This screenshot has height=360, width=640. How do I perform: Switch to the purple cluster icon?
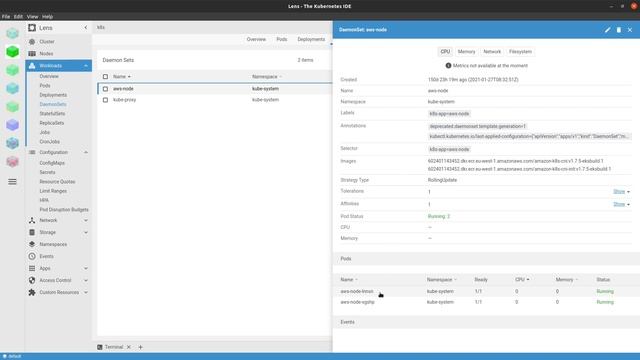[x=12, y=125]
